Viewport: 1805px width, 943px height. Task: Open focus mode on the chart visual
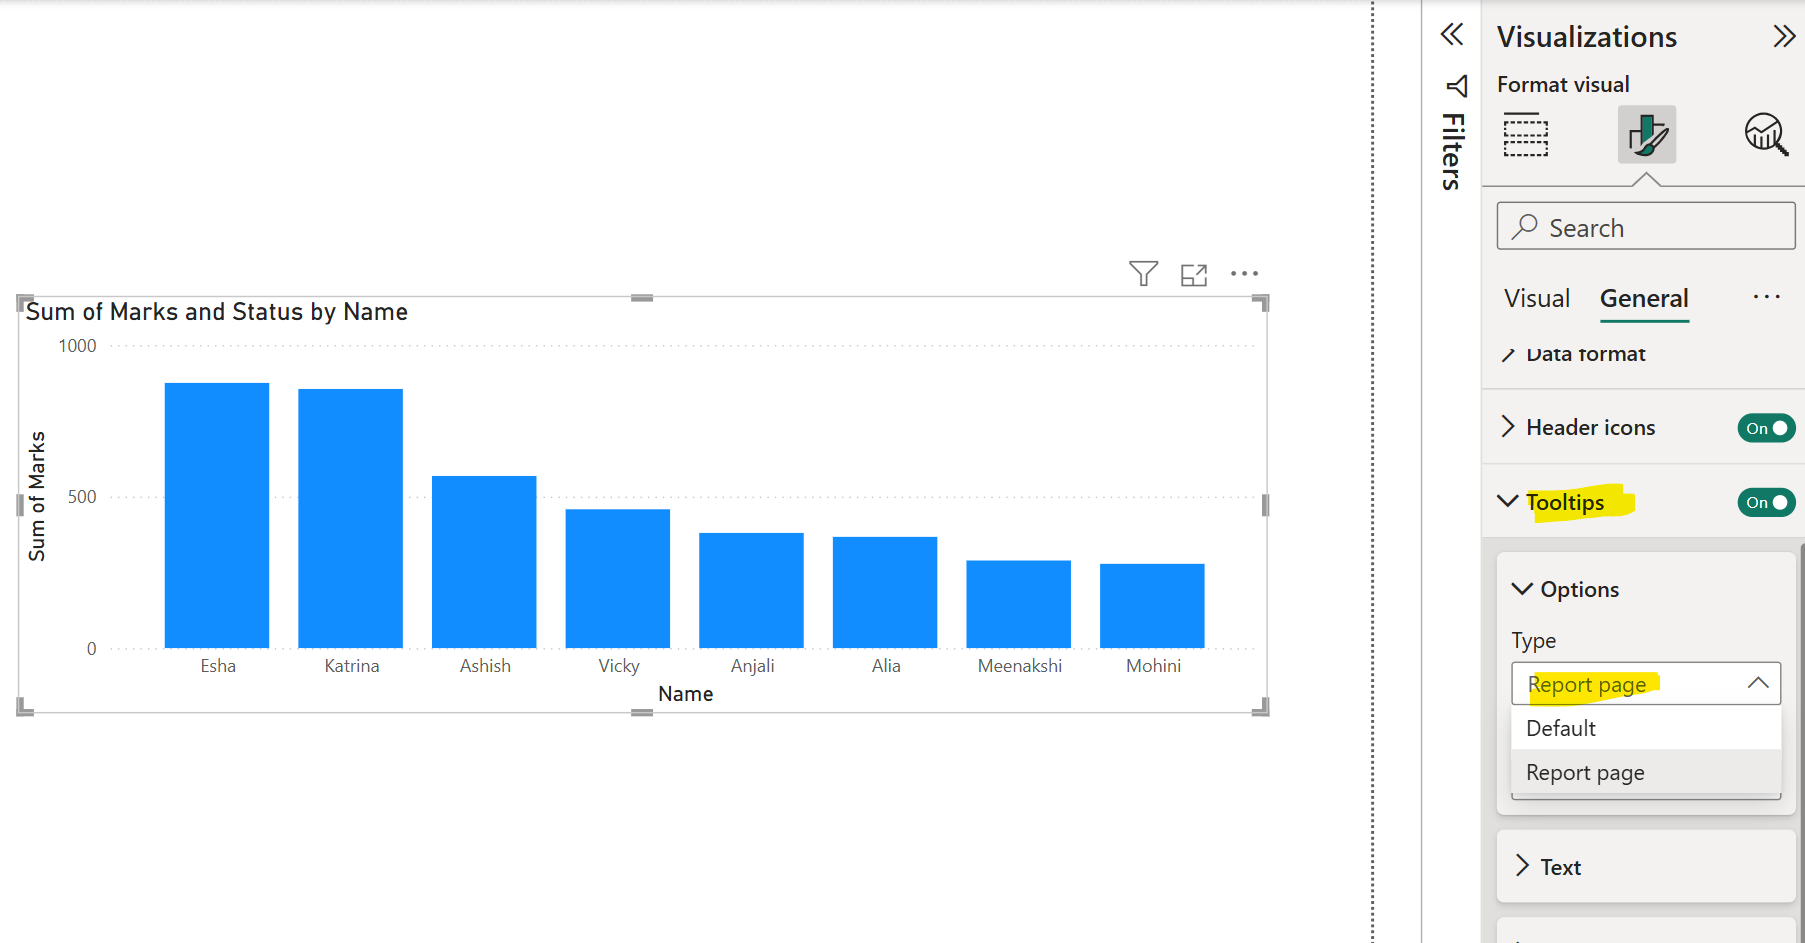point(1193,272)
